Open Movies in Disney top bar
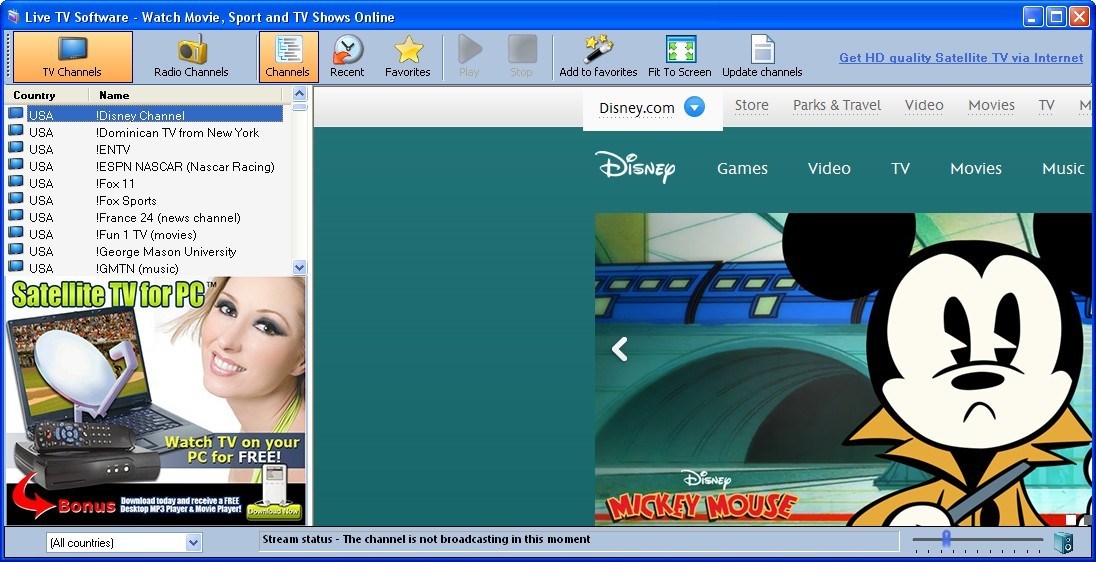 click(x=991, y=106)
